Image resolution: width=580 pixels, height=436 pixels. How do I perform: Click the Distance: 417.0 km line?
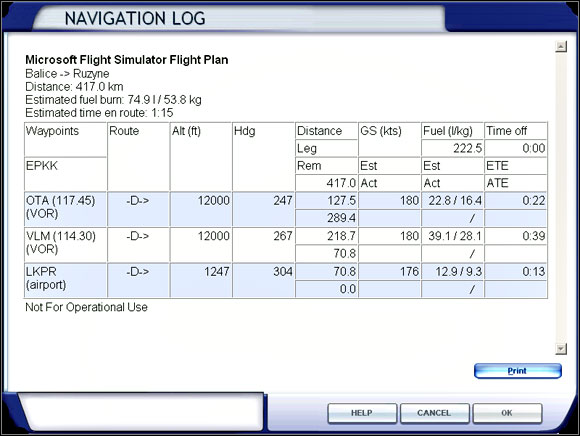click(74, 87)
